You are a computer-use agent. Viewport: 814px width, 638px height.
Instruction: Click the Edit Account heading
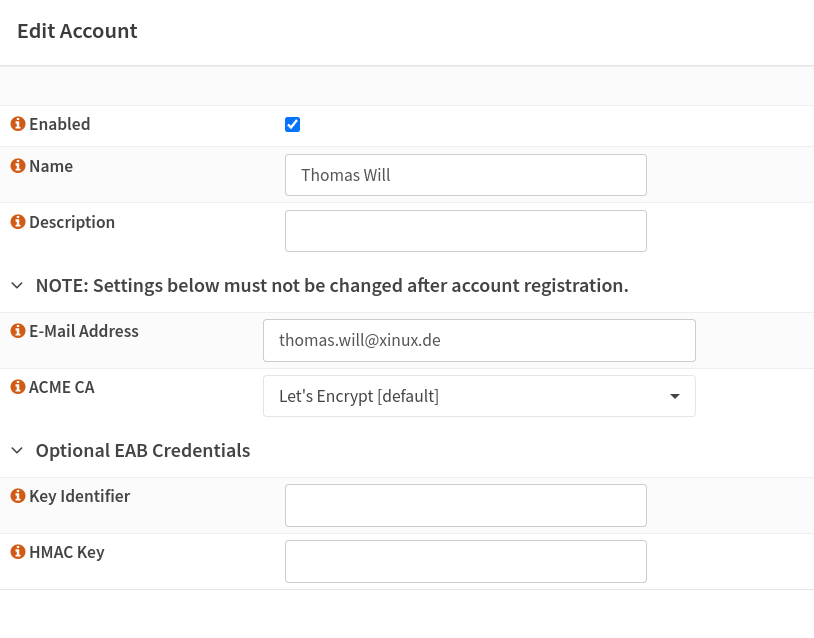click(x=77, y=31)
